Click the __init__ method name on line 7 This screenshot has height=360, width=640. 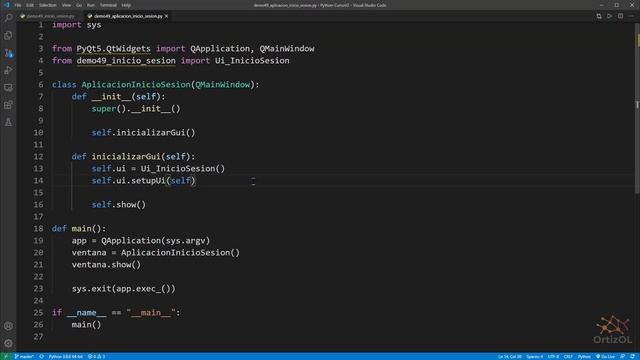point(111,97)
